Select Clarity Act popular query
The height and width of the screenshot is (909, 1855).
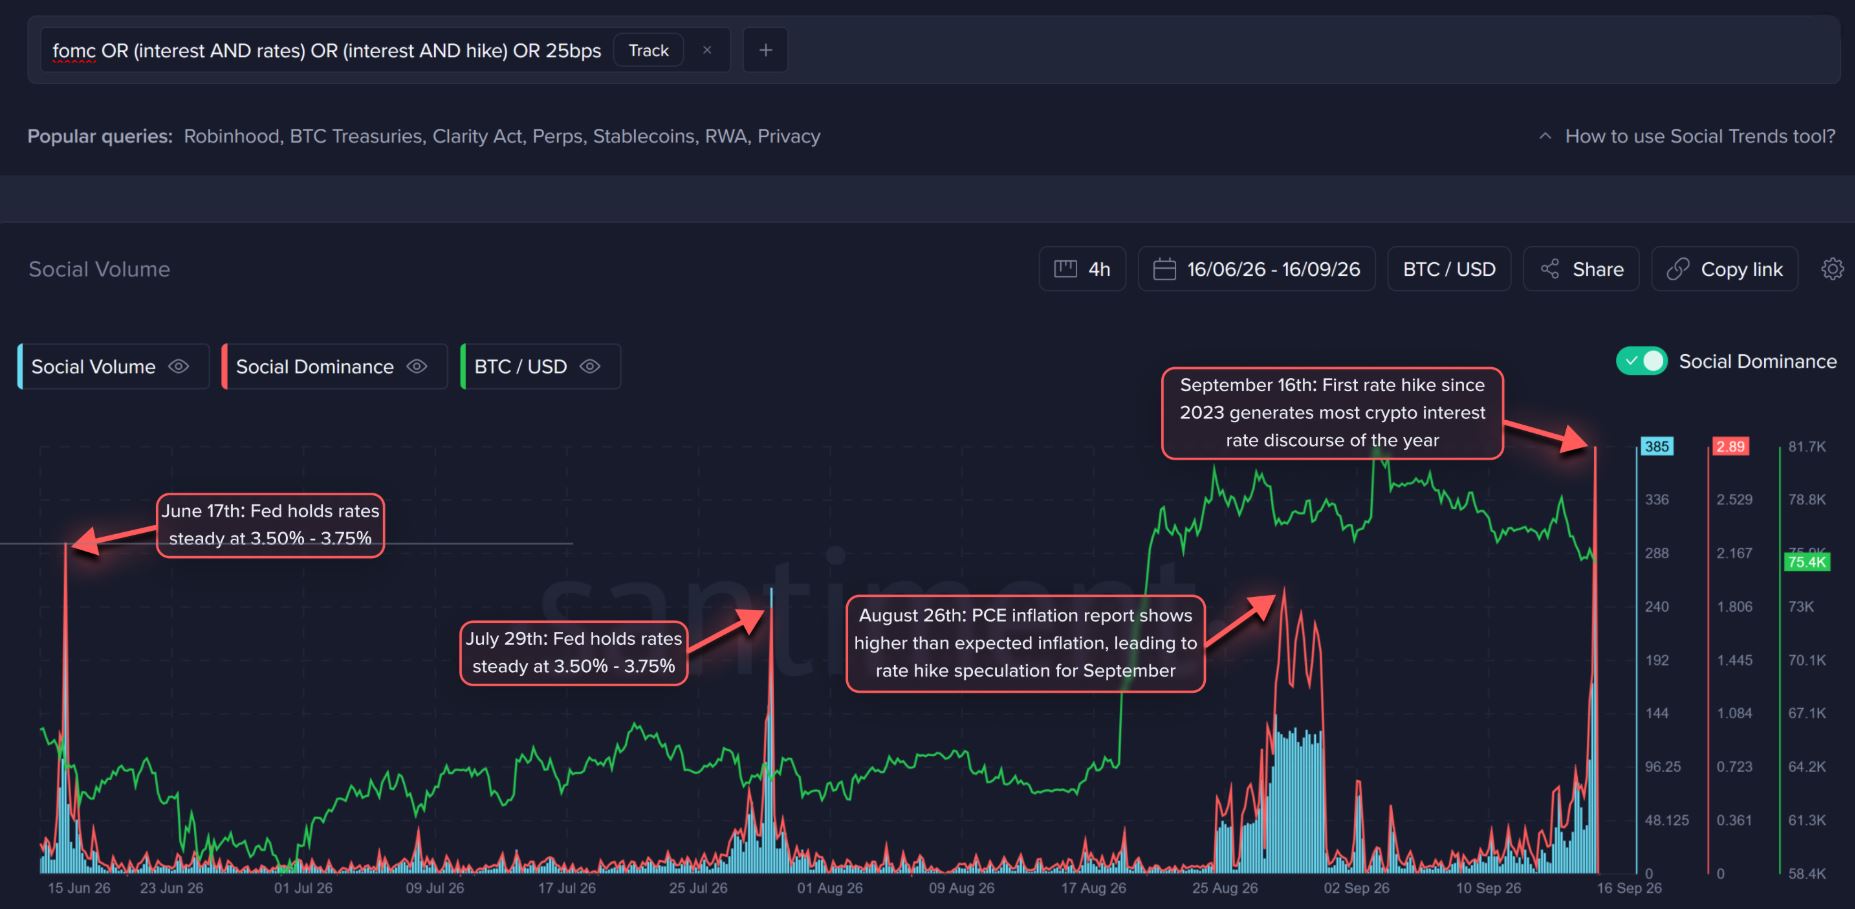[x=477, y=136]
